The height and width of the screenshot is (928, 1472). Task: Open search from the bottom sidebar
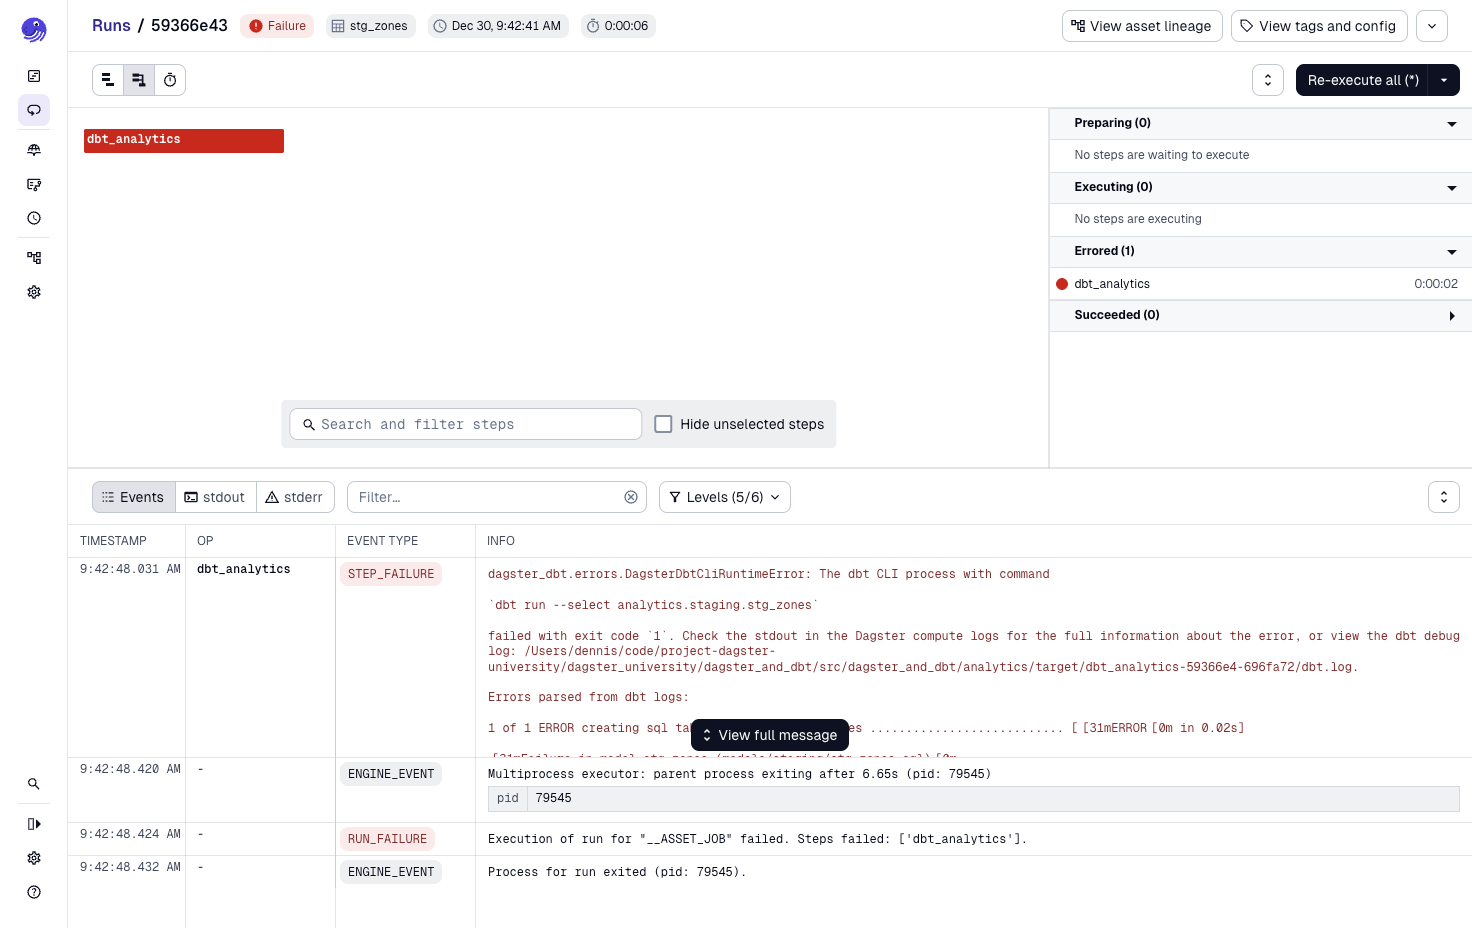click(x=34, y=784)
